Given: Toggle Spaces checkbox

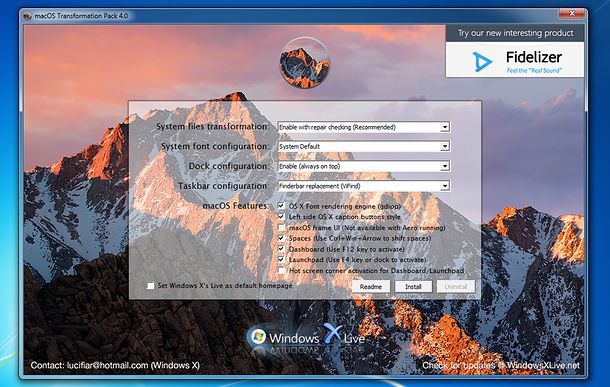Looking at the screenshot, I should coord(281,238).
